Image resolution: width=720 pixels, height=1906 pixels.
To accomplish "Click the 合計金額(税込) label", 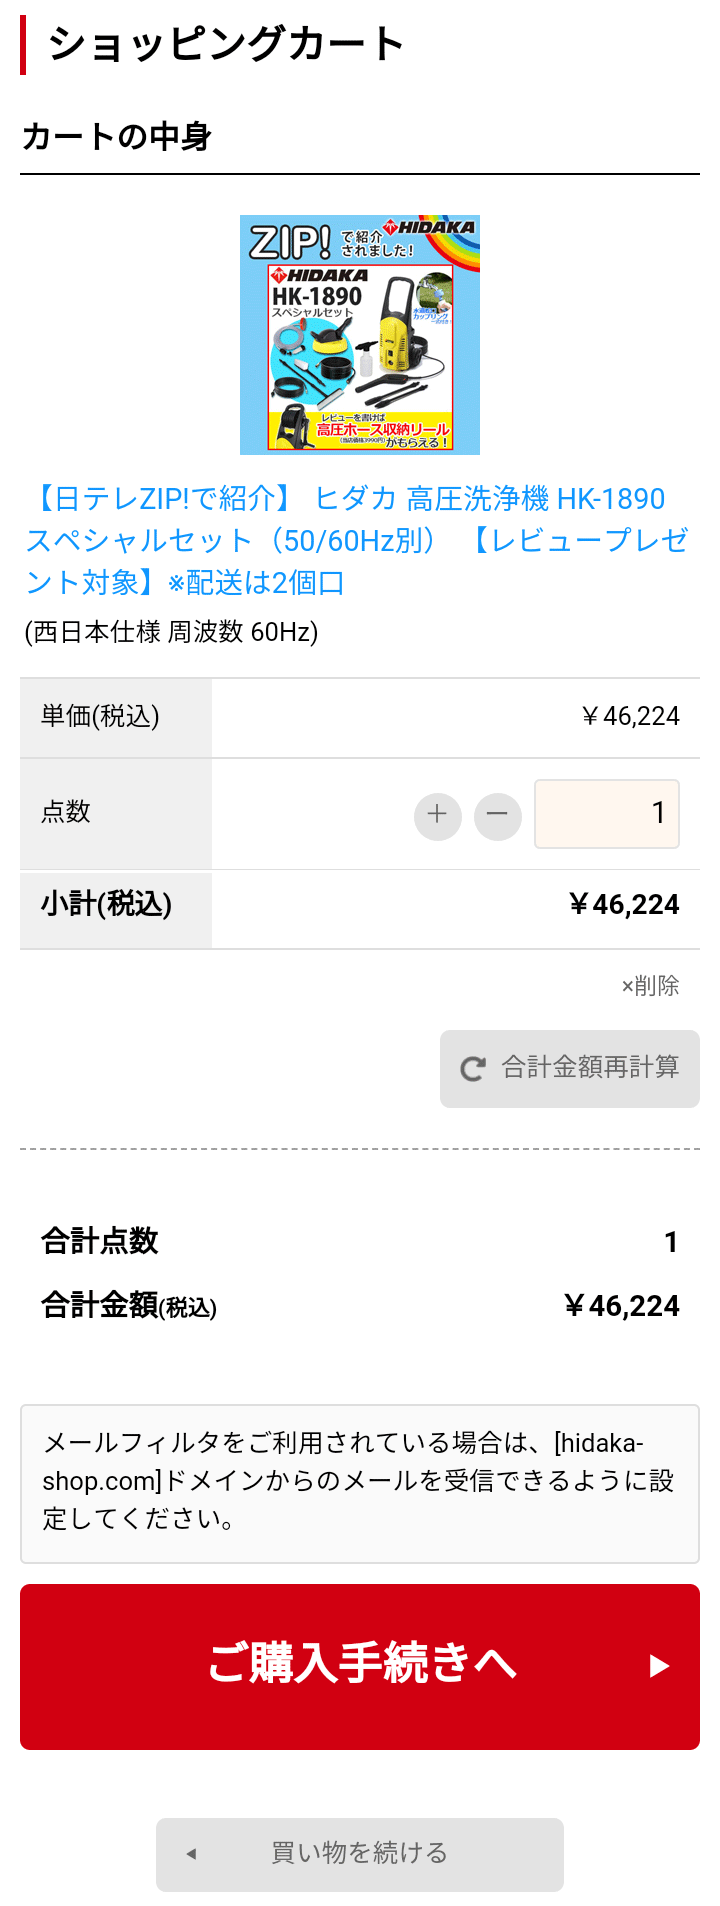I will click(x=129, y=1306).
